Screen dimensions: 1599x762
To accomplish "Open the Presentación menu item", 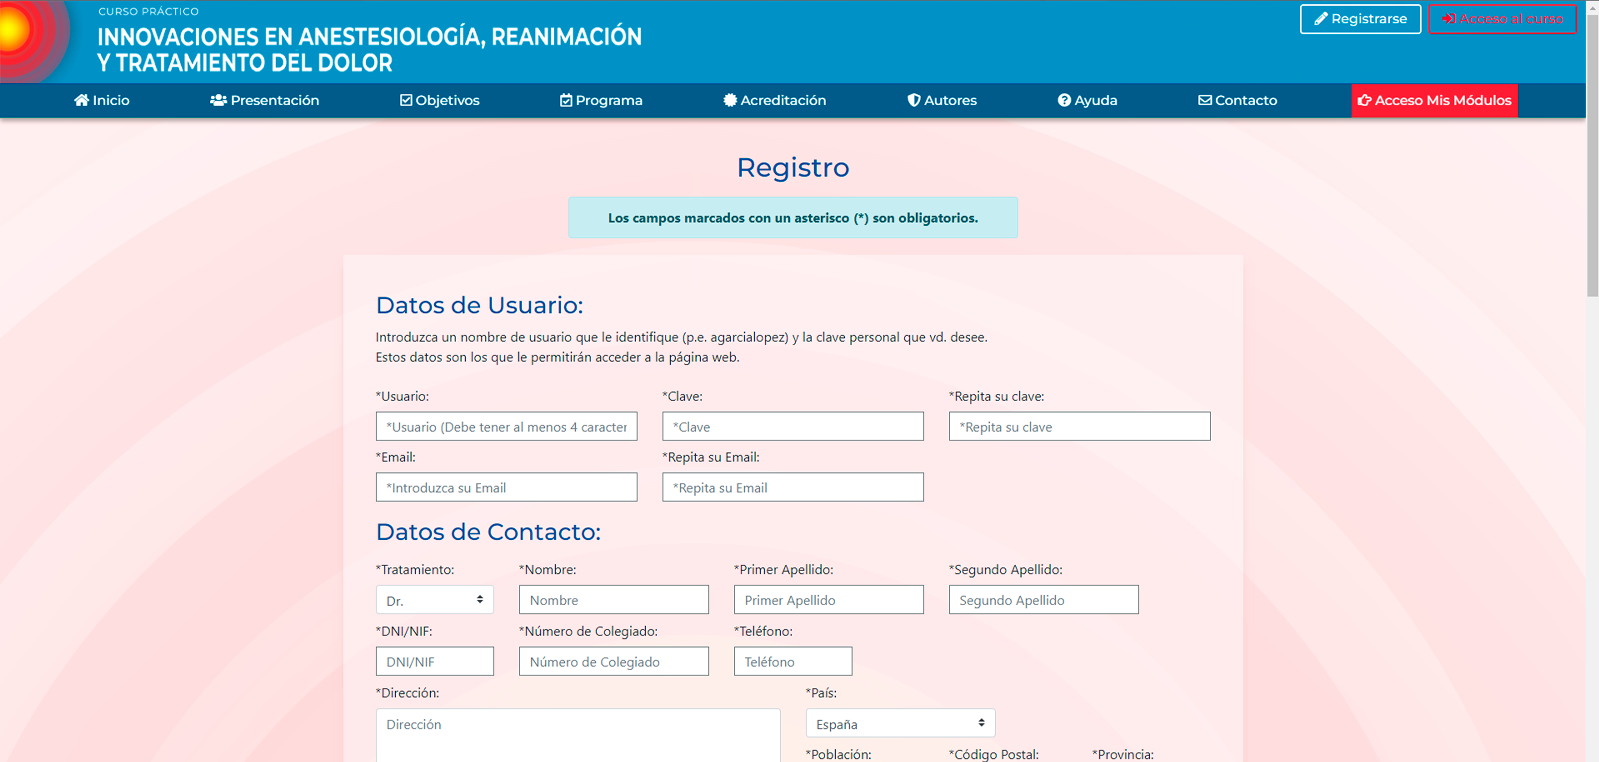I will coord(265,100).
